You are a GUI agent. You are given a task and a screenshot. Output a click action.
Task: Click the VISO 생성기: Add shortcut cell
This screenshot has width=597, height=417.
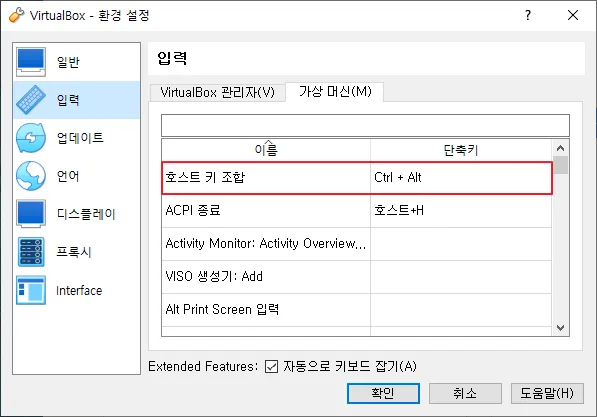click(461, 277)
